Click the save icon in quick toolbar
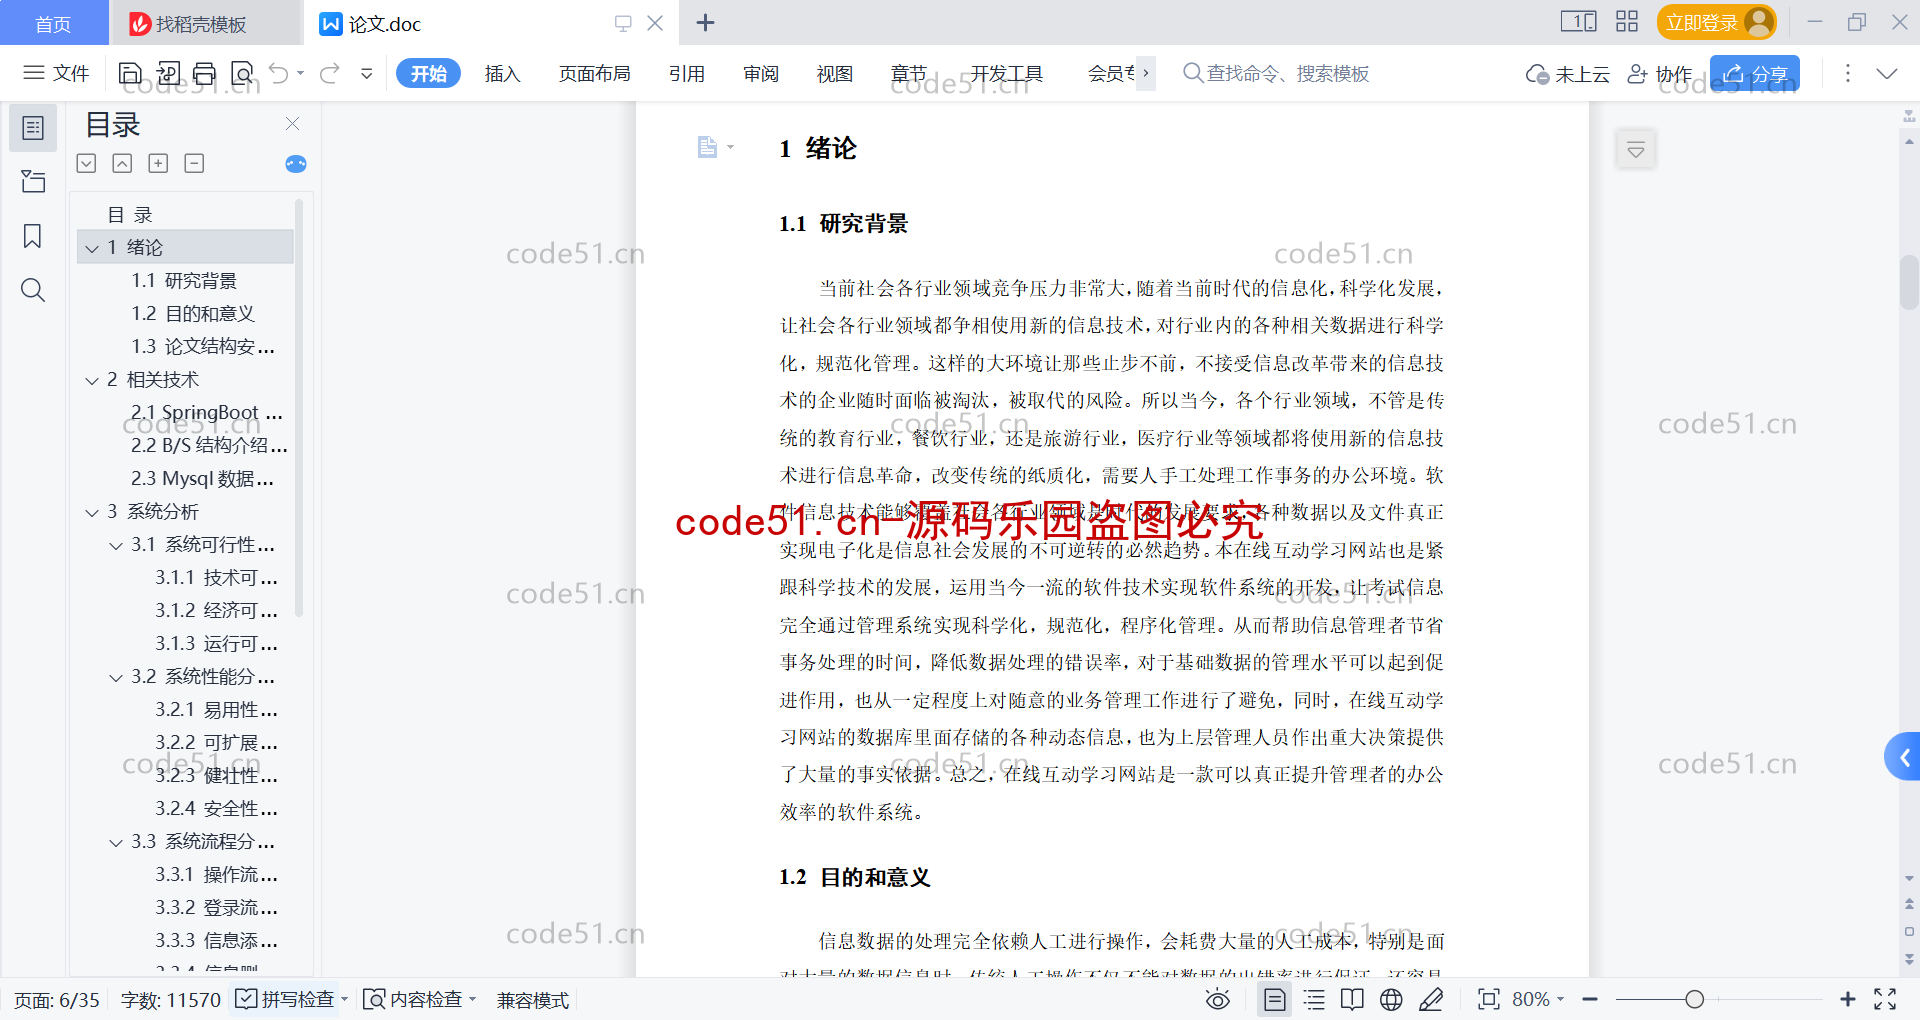 [130, 73]
